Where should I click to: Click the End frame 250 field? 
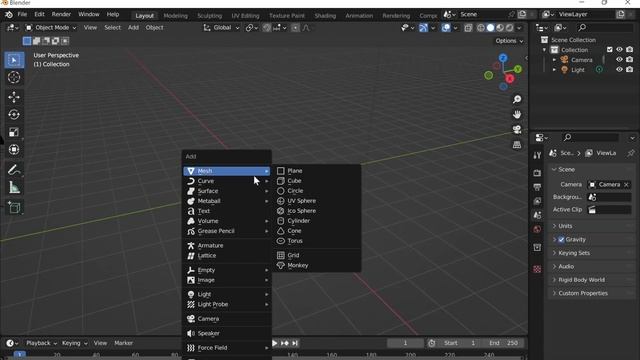504,343
